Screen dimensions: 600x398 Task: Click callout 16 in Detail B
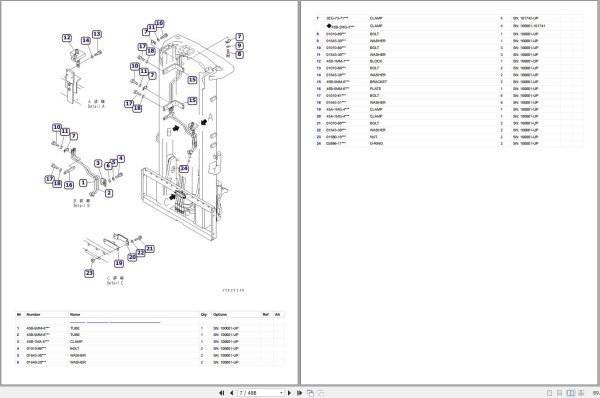pos(69,185)
